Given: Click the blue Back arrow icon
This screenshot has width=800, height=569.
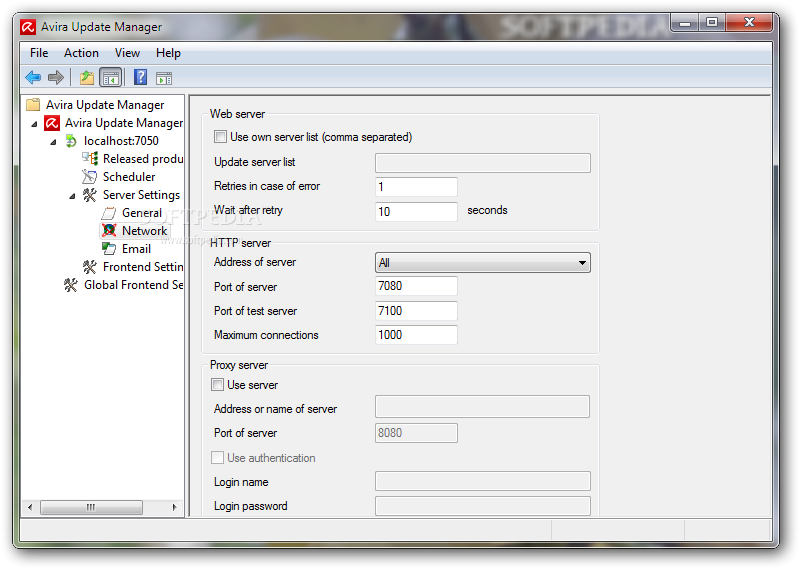Looking at the screenshot, I should pyautogui.click(x=33, y=78).
